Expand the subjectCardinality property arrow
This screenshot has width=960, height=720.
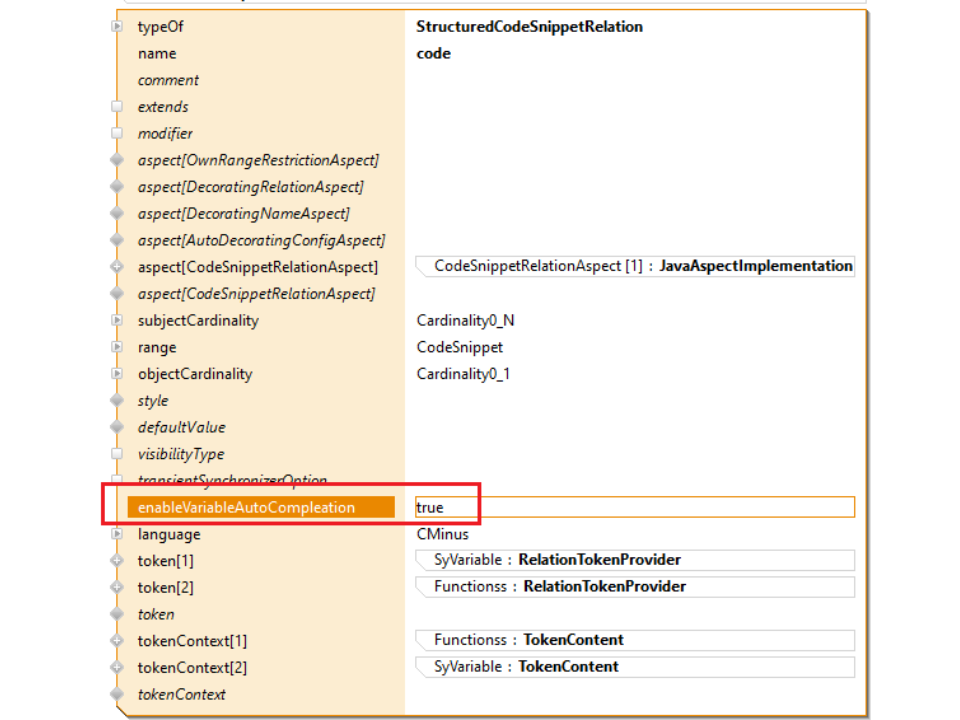coord(117,321)
